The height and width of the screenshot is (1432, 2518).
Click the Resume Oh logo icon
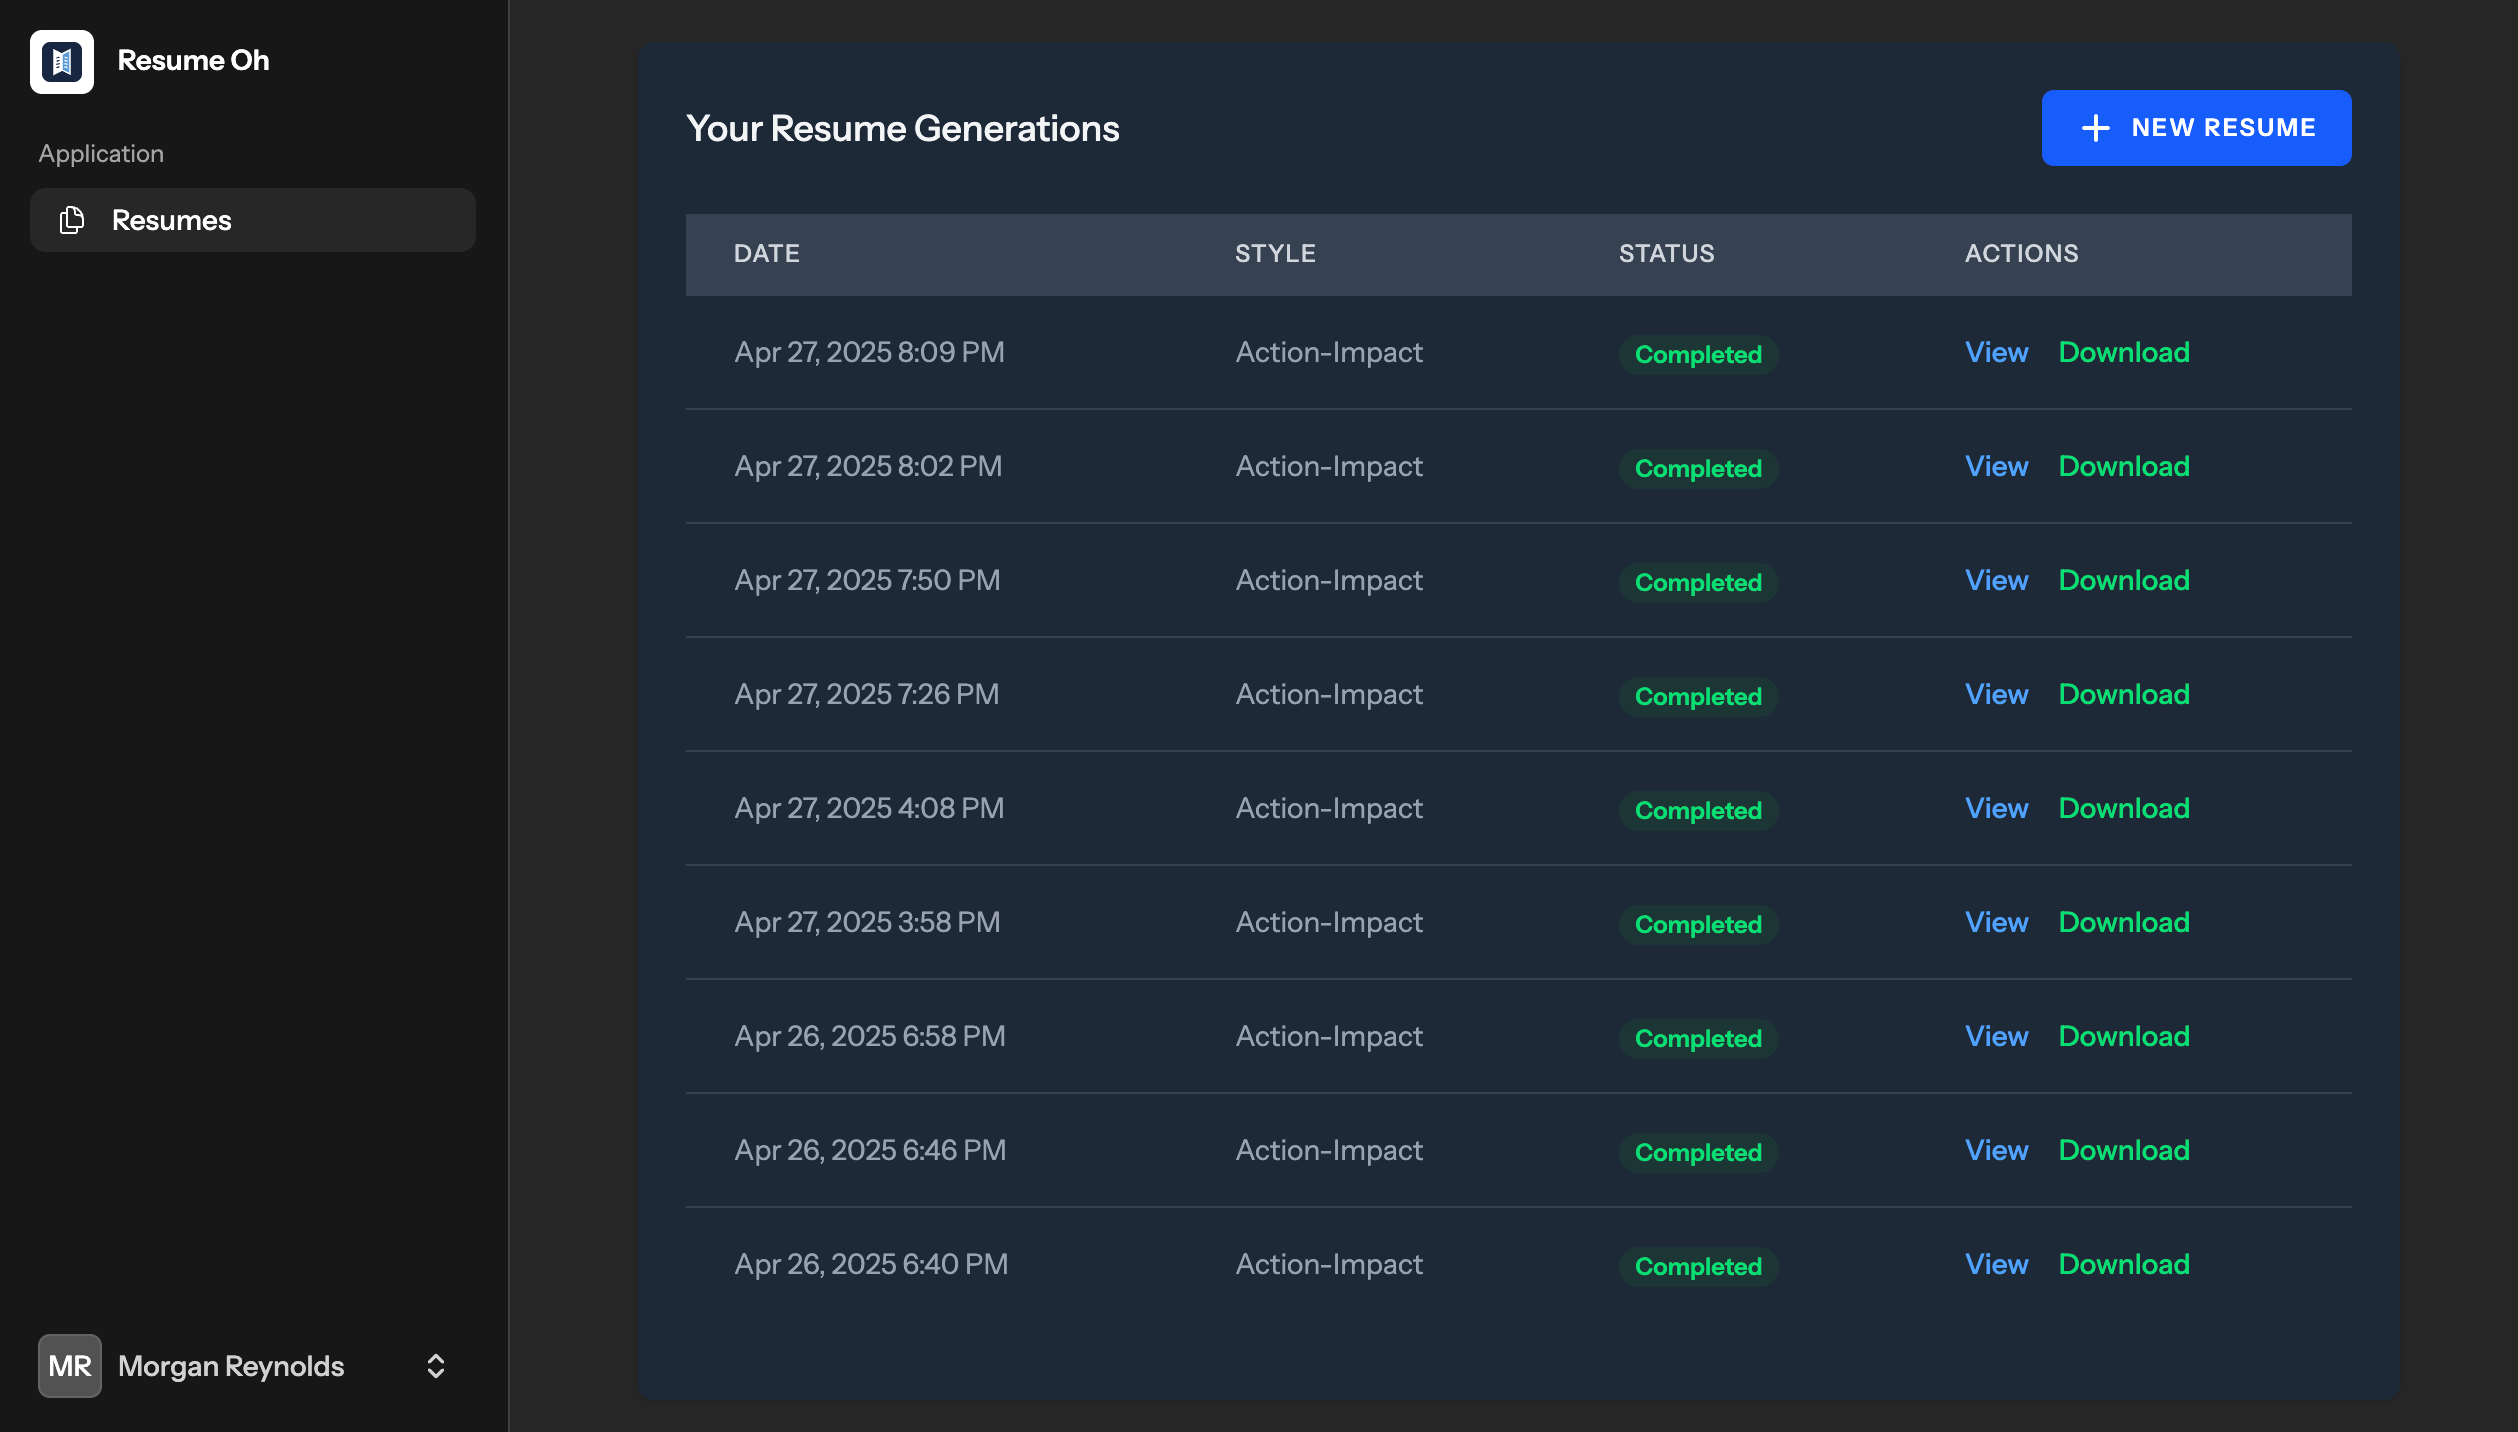[x=62, y=62]
